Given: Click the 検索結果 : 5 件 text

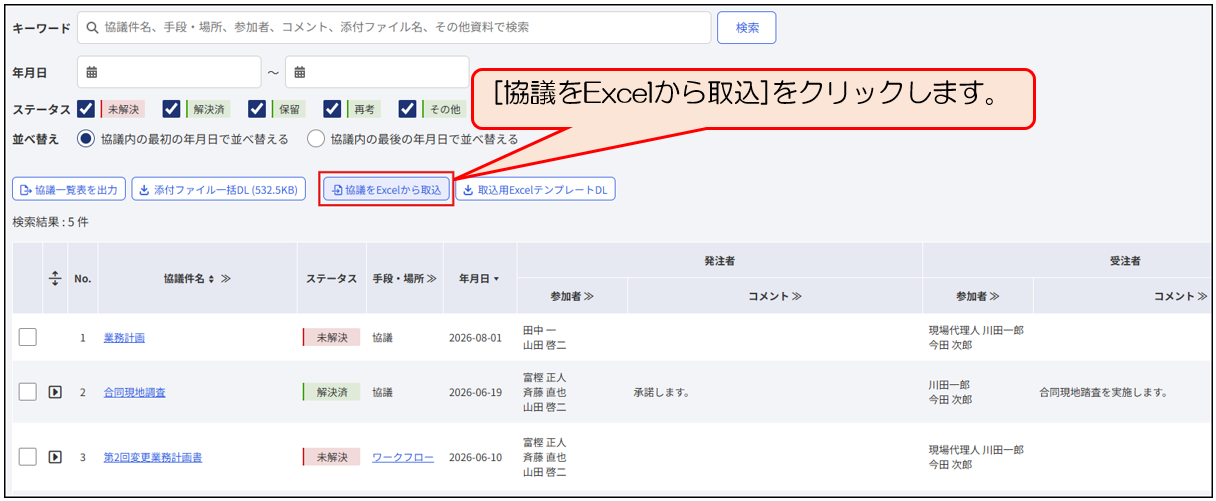Looking at the screenshot, I should (x=50, y=222).
